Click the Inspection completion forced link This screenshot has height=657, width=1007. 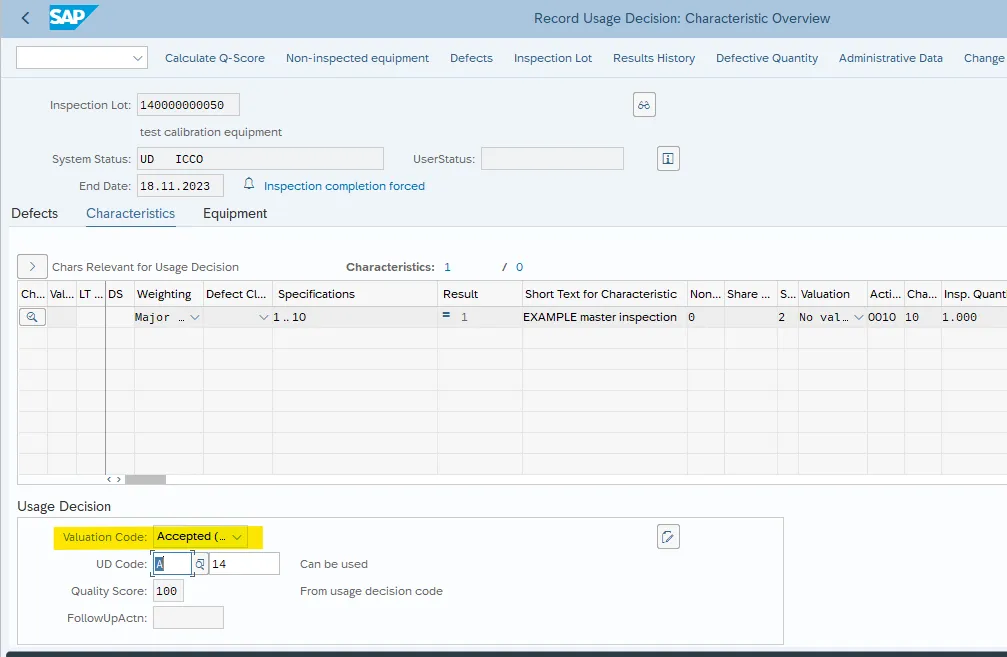click(x=344, y=186)
